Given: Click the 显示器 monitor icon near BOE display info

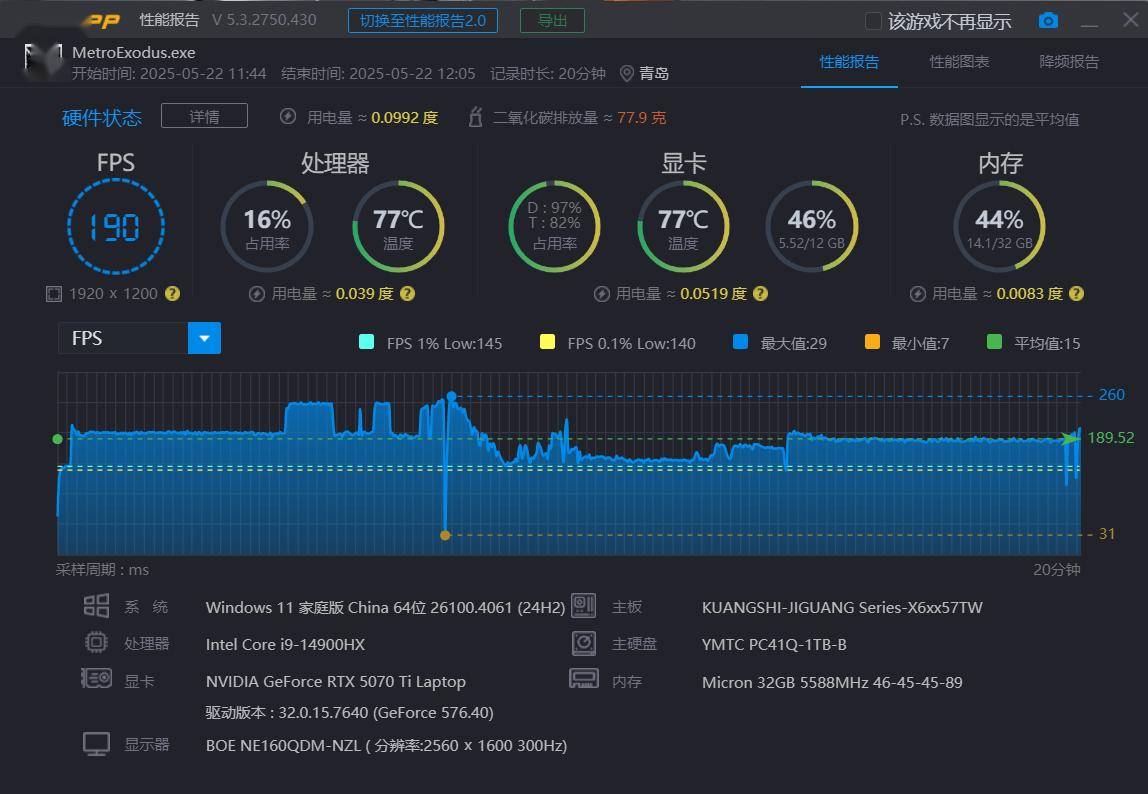Looking at the screenshot, I should click(96, 743).
